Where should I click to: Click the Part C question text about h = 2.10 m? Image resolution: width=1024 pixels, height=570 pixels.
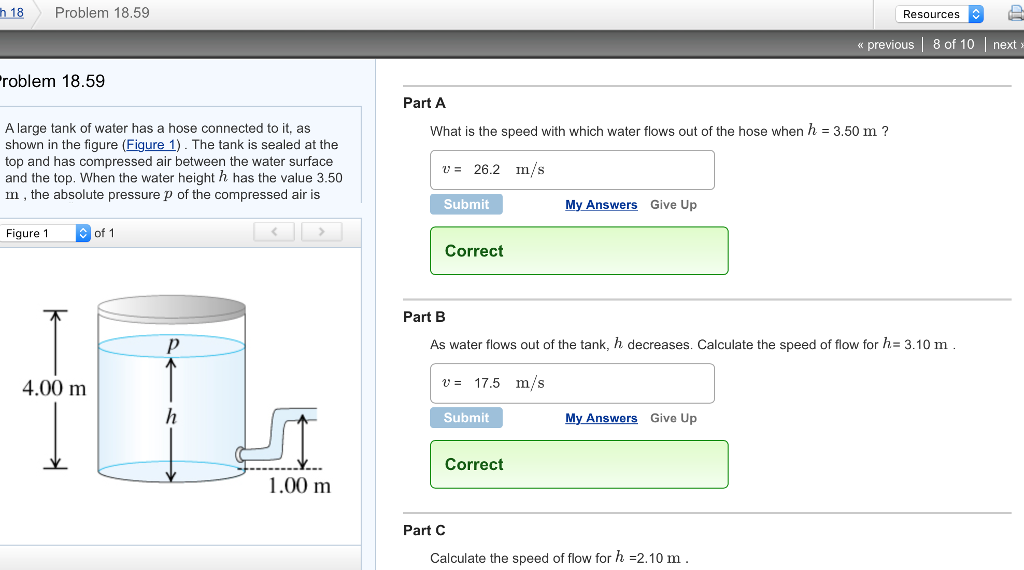click(x=559, y=558)
